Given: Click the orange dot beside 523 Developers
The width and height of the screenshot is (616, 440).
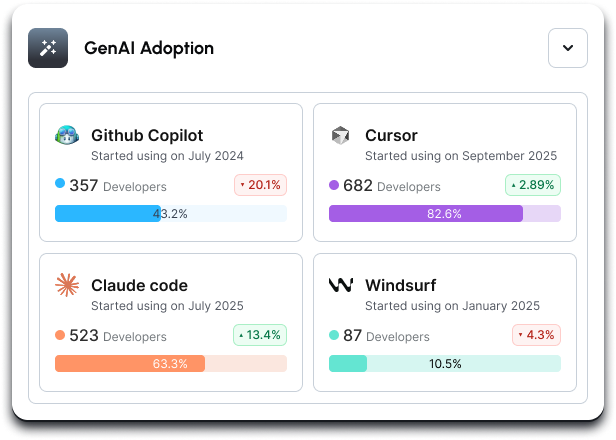Looking at the screenshot, I should point(60,335).
